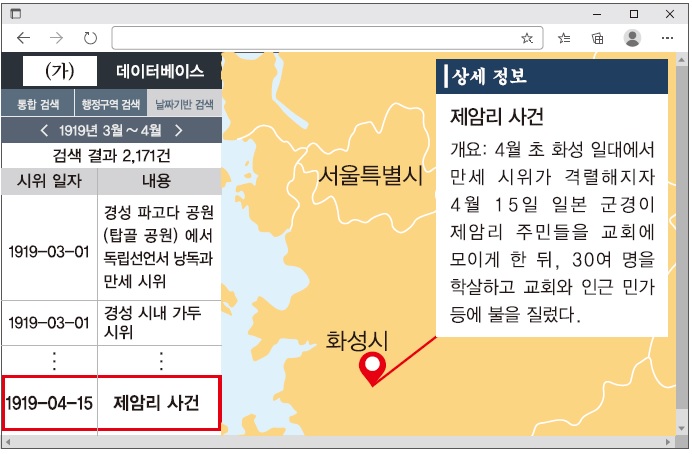Bookmark page using star icon in address bar
Screen dimensions: 692x454
click(x=527, y=38)
